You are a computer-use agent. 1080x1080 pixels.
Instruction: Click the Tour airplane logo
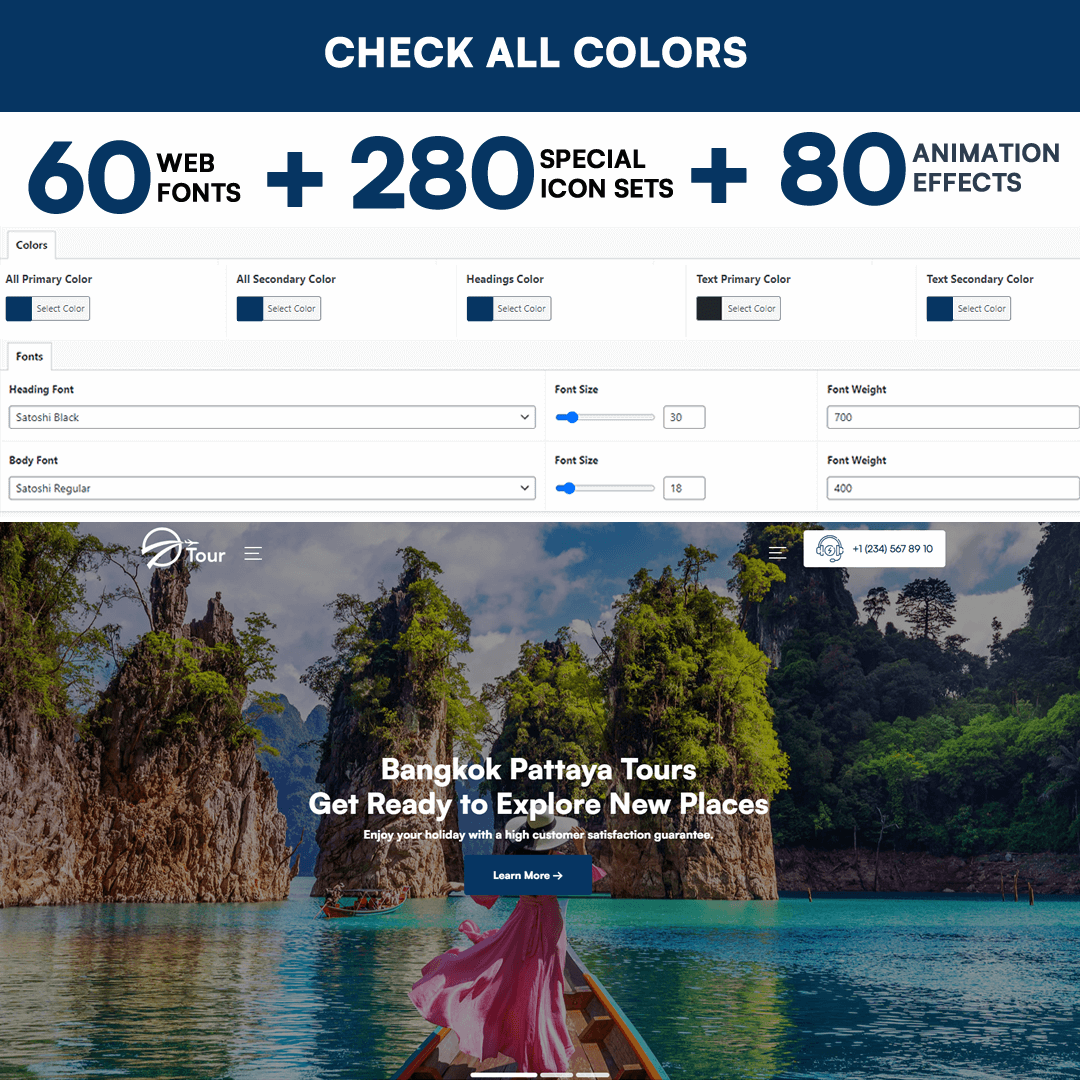183,548
